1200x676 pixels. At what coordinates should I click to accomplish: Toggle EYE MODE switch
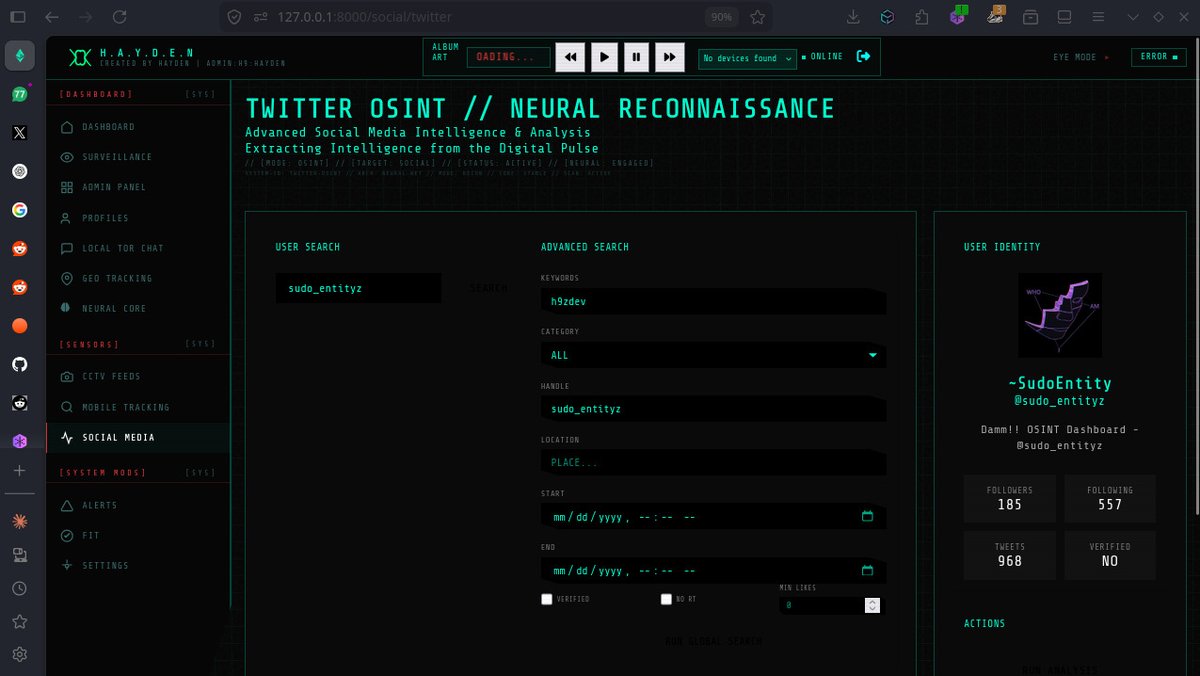click(1081, 57)
